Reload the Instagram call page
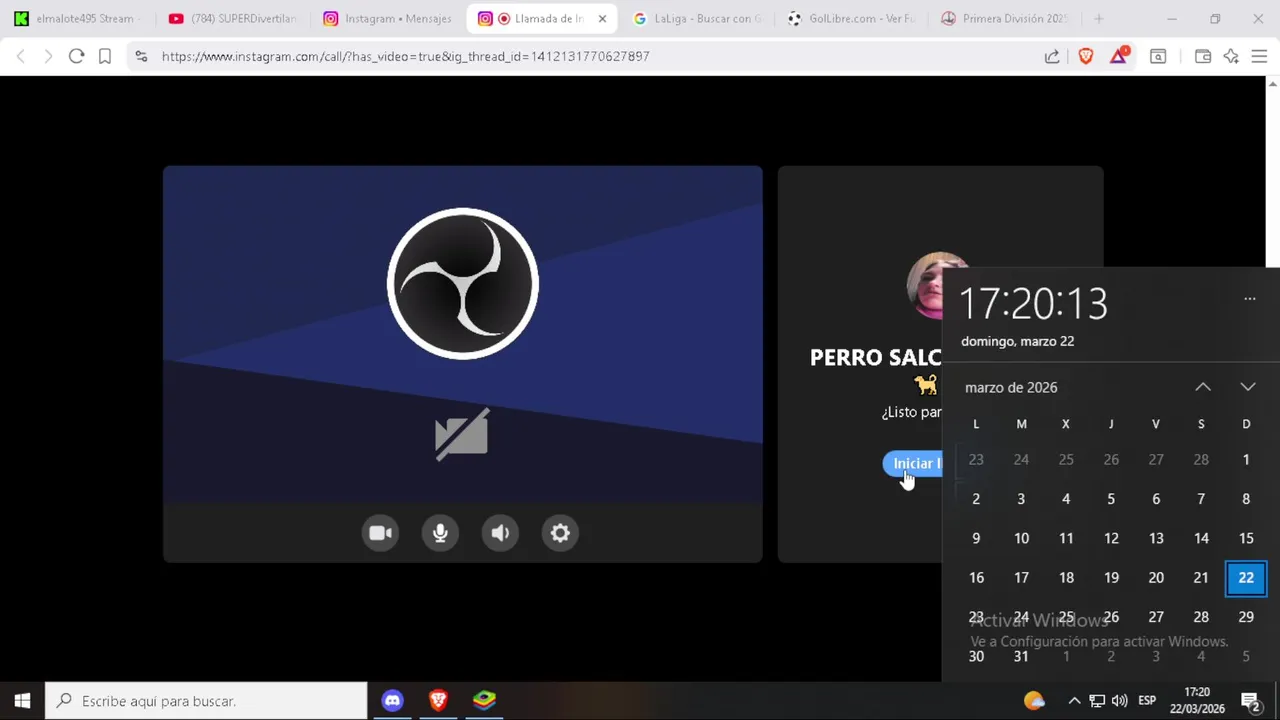The width and height of the screenshot is (1280, 720). coord(76,57)
